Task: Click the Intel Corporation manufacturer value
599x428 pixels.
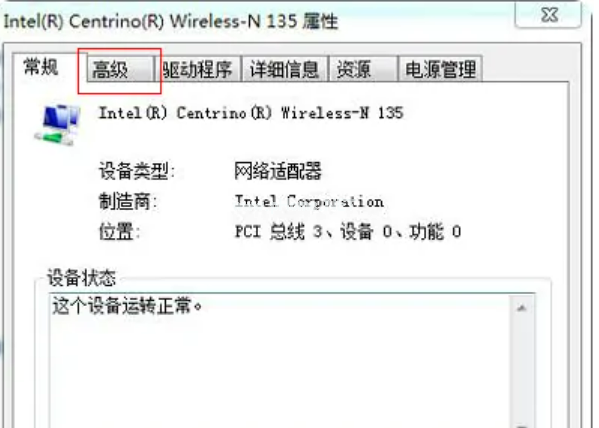Action: click(x=309, y=201)
